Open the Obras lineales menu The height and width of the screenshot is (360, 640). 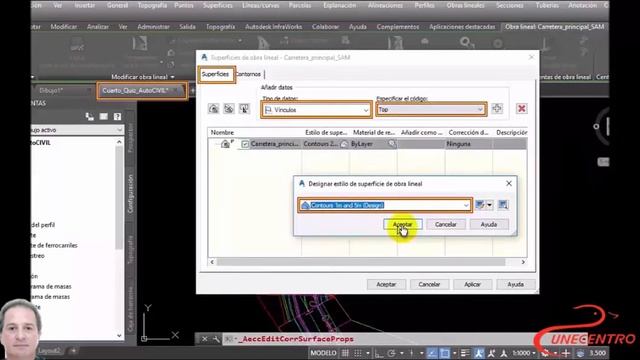point(465,5)
